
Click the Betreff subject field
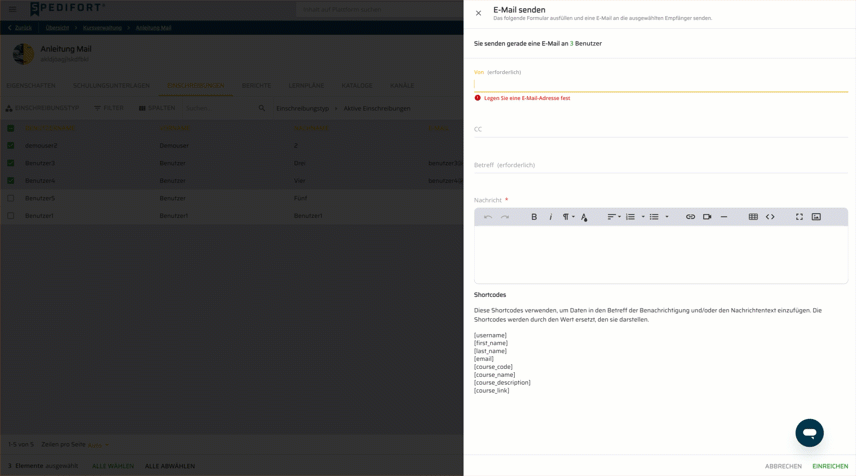(661, 165)
